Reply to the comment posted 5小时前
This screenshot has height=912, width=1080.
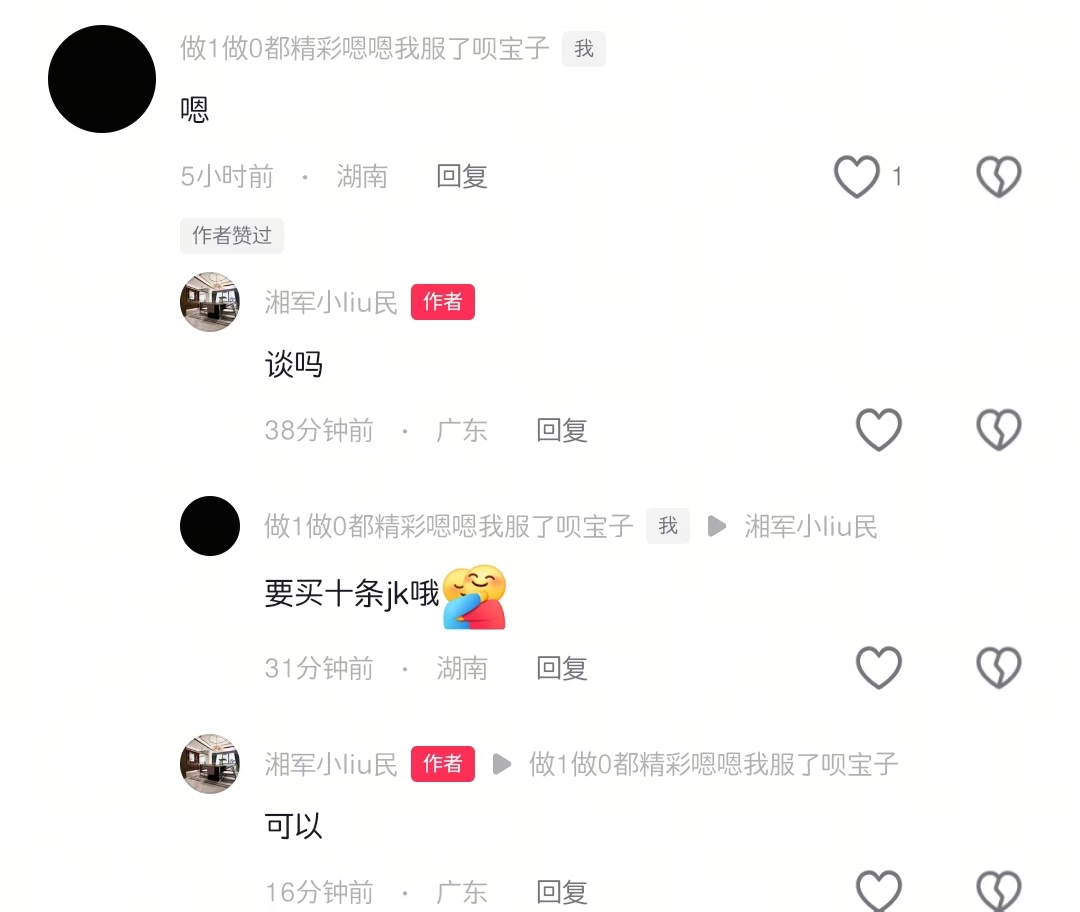pyautogui.click(x=461, y=176)
